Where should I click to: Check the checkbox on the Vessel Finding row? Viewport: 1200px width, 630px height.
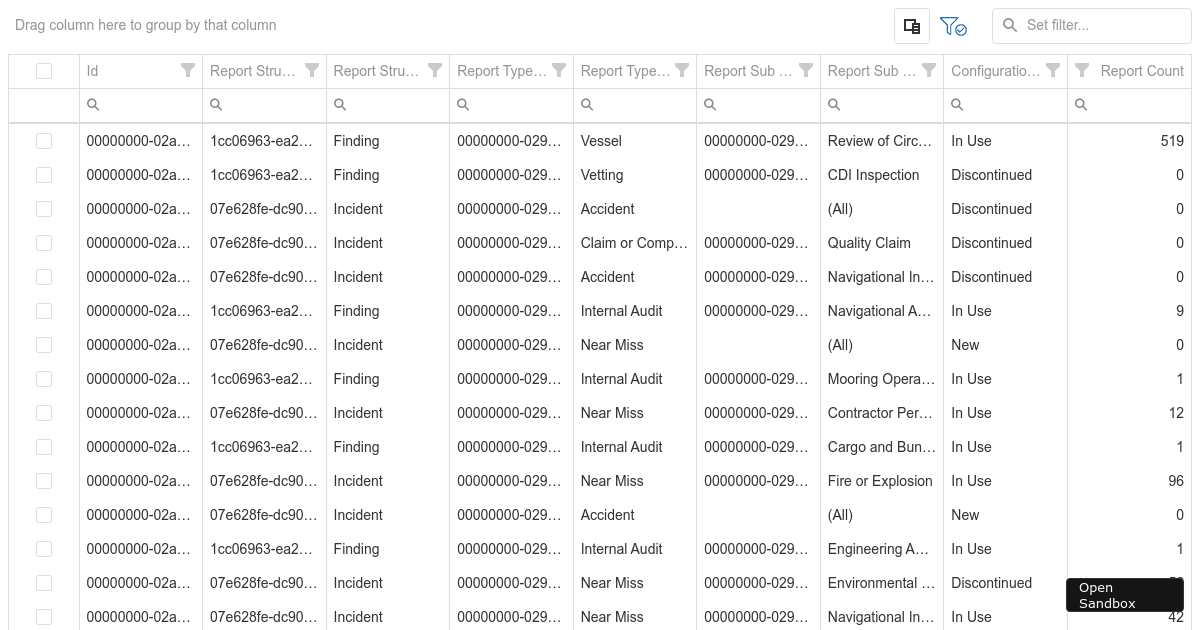pyautogui.click(x=44, y=141)
